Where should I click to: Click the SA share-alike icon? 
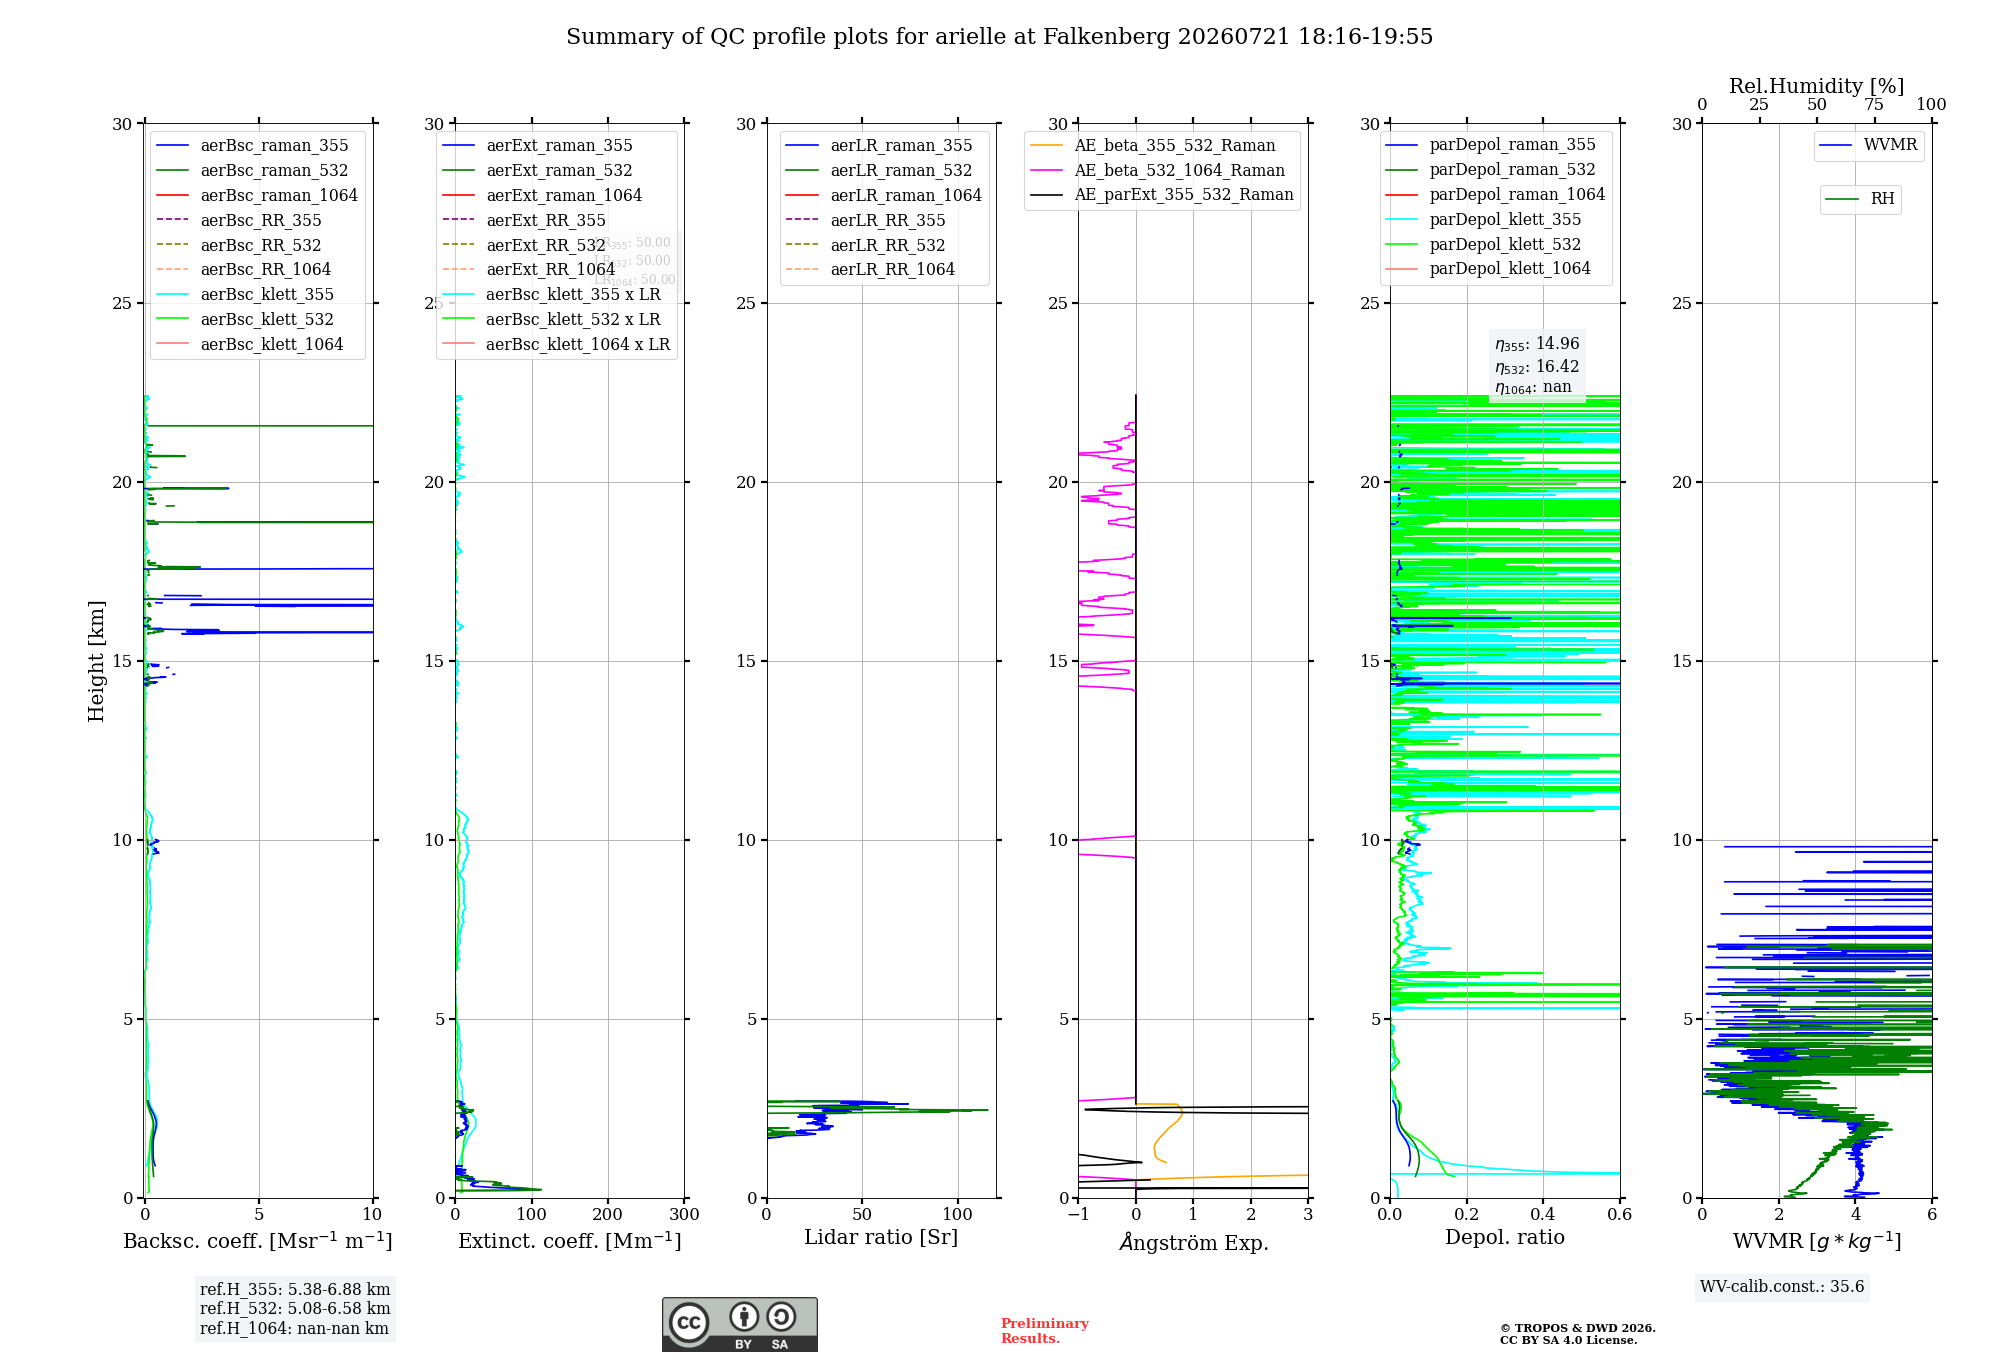click(781, 1316)
